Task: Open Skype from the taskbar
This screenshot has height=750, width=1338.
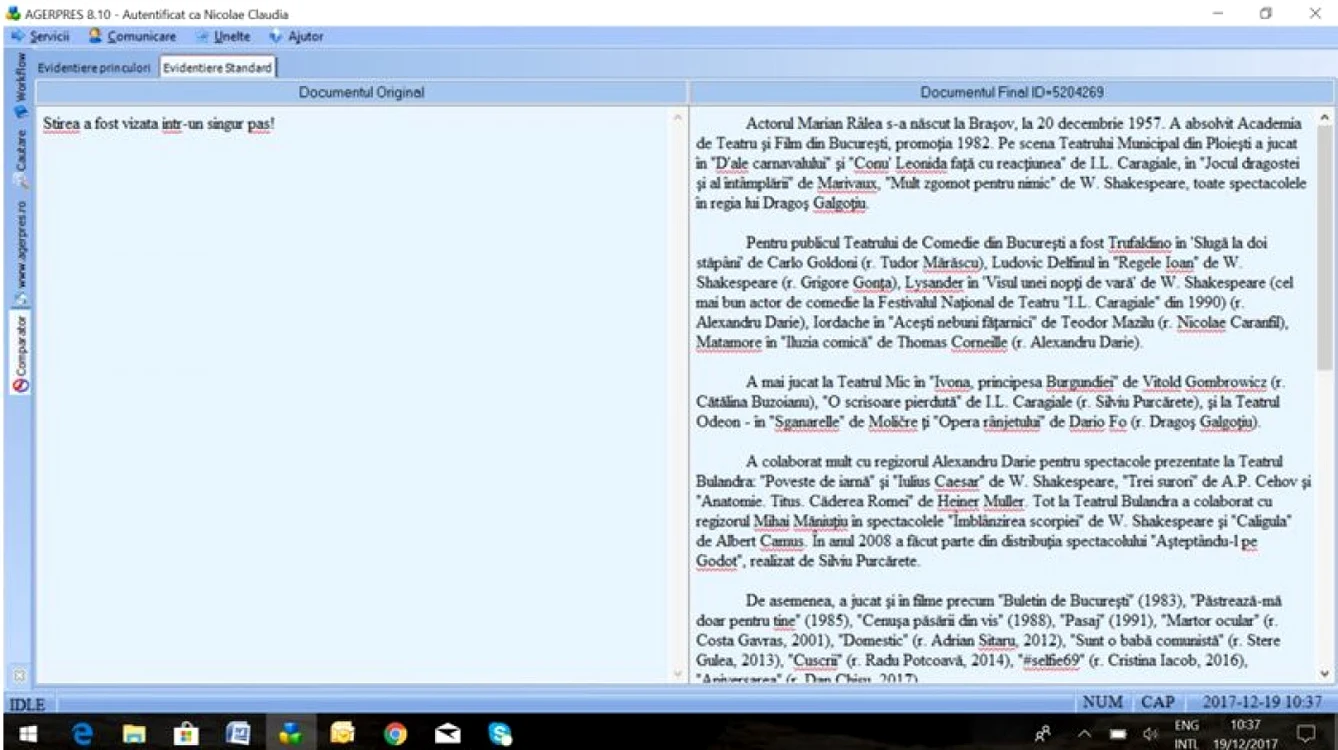Action: [x=499, y=733]
